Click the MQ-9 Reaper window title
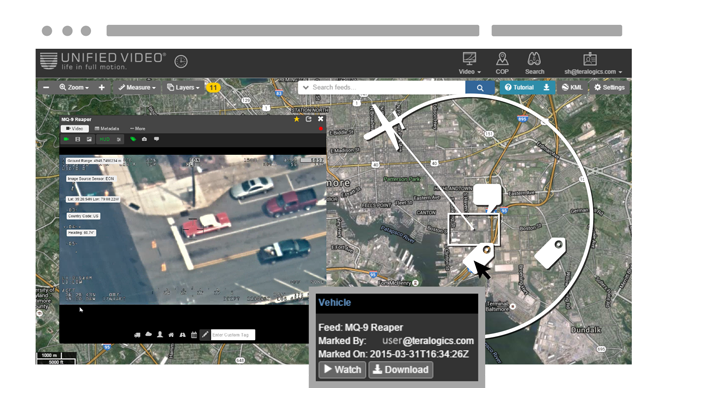This screenshot has width=715, height=405. coord(77,119)
